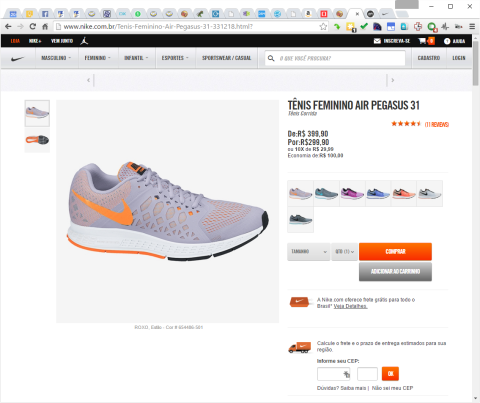
Task: Click the banner left arrow
Action: coord(88,80)
